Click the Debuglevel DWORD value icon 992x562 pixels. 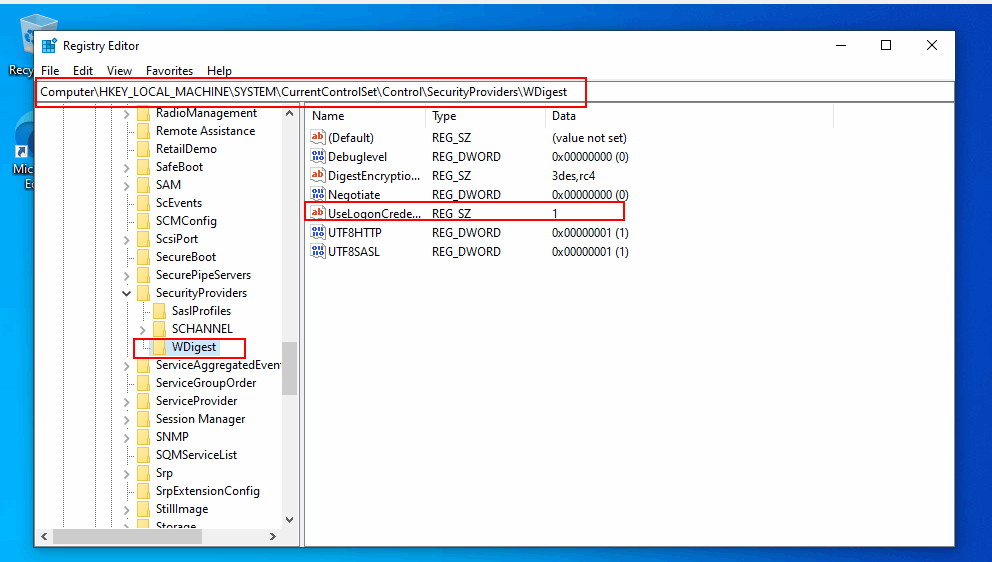point(318,157)
